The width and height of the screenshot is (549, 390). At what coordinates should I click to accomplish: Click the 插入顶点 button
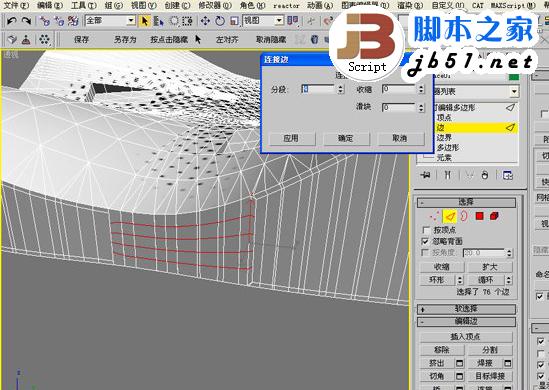(466, 337)
